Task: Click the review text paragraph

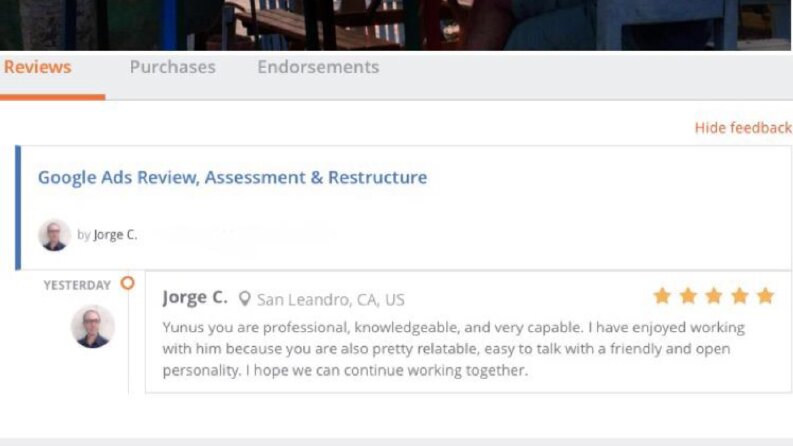Action: (x=453, y=349)
